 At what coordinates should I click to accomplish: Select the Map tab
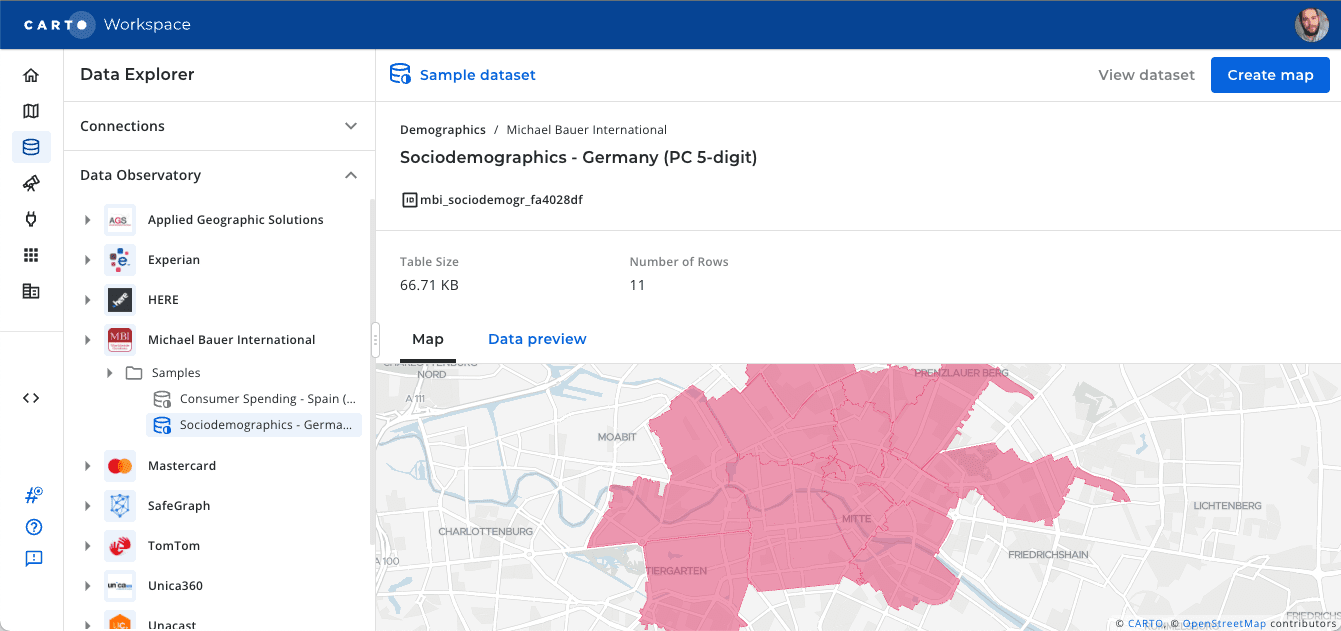428,338
